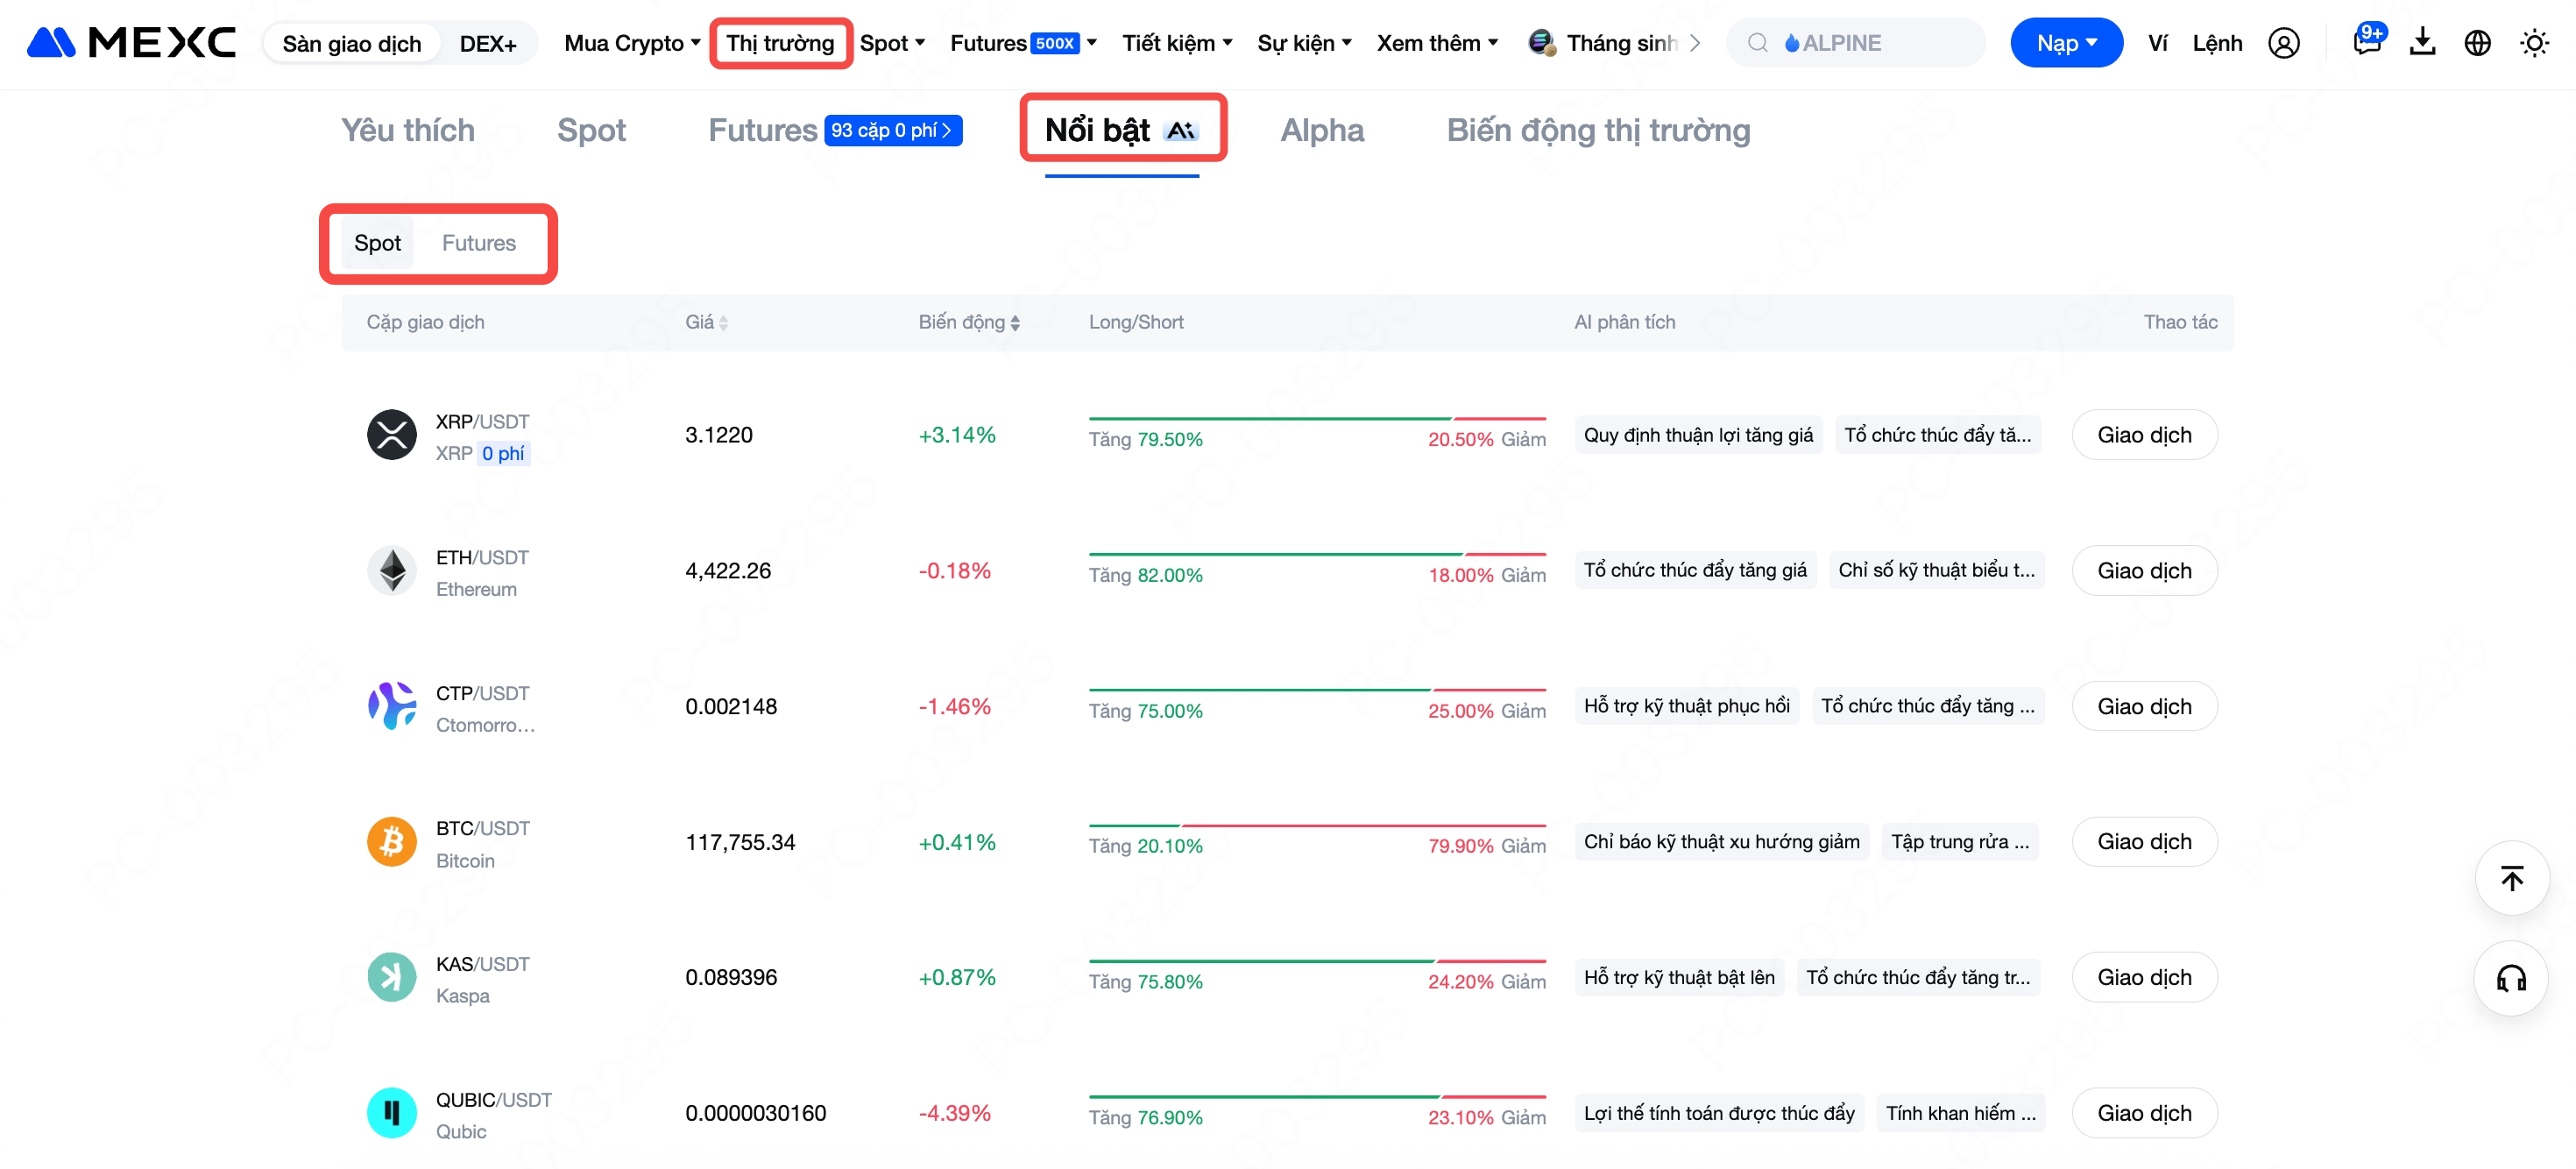Click the BTC/USDT pair name
The image size is (2576, 1169).
point(482,828)
